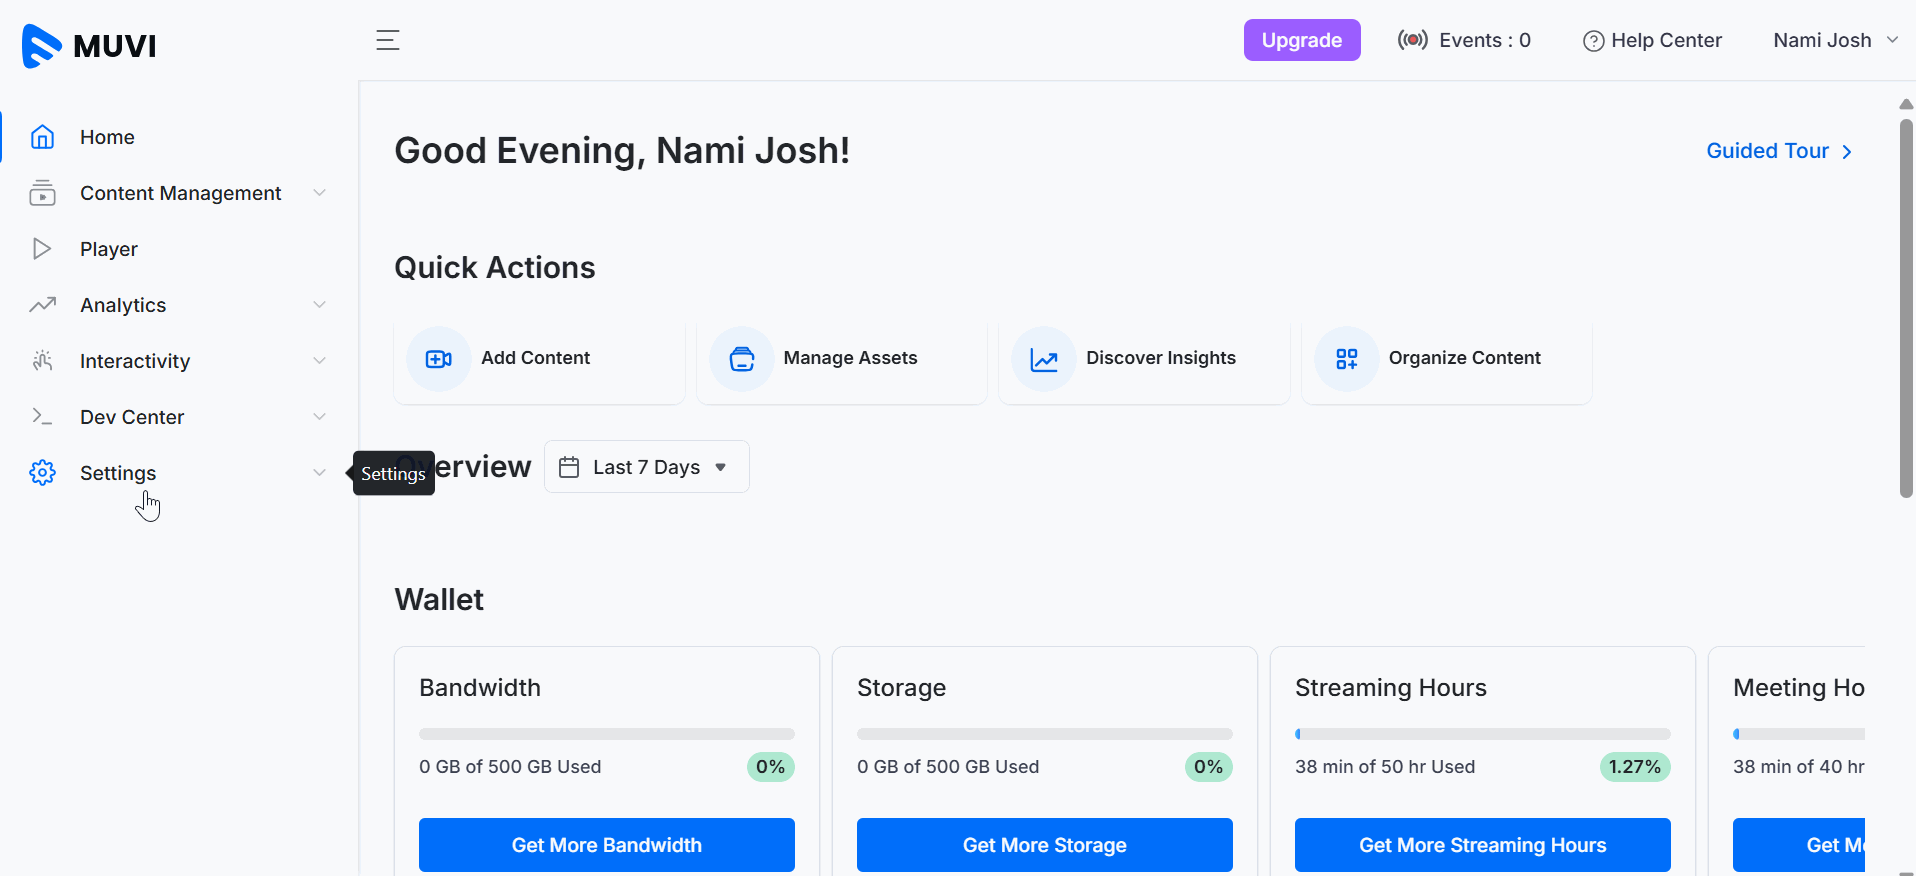The height and width of the screenshot is (876, 1916).
Task: Click the Streaming Hours usage progress bar
Action: (x=1482, y=734)
